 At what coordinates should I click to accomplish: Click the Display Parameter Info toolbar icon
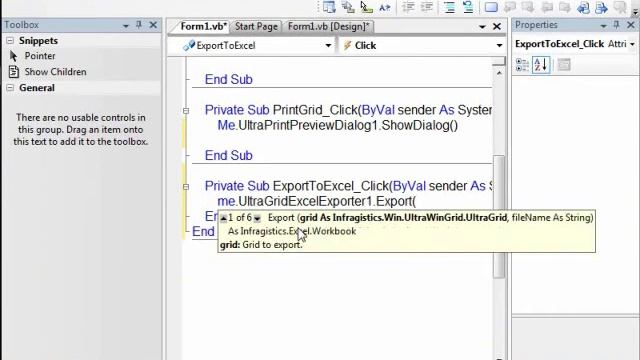click(348, 7)
